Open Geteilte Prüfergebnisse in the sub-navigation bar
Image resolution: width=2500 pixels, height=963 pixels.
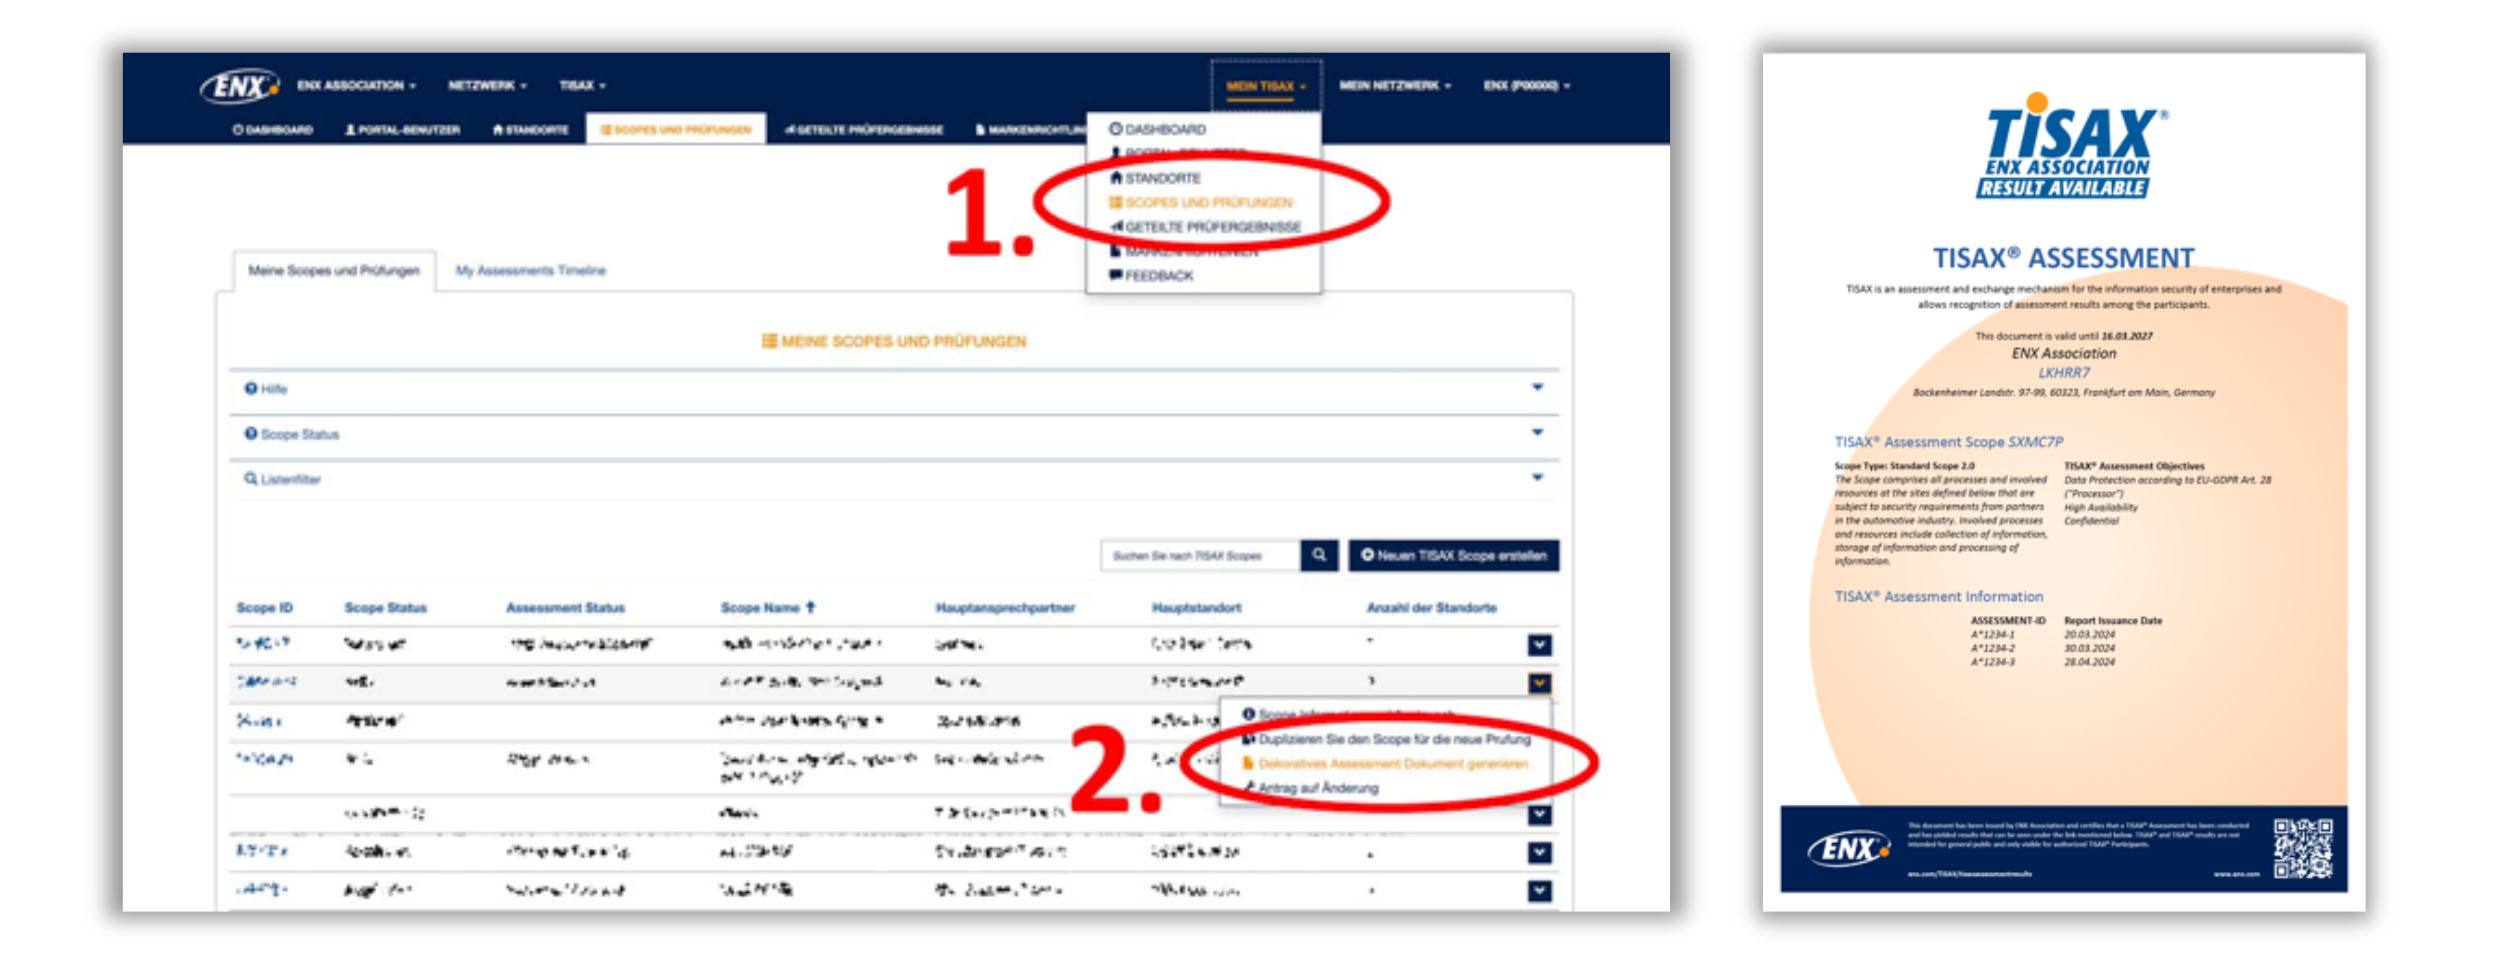(864, 130)
